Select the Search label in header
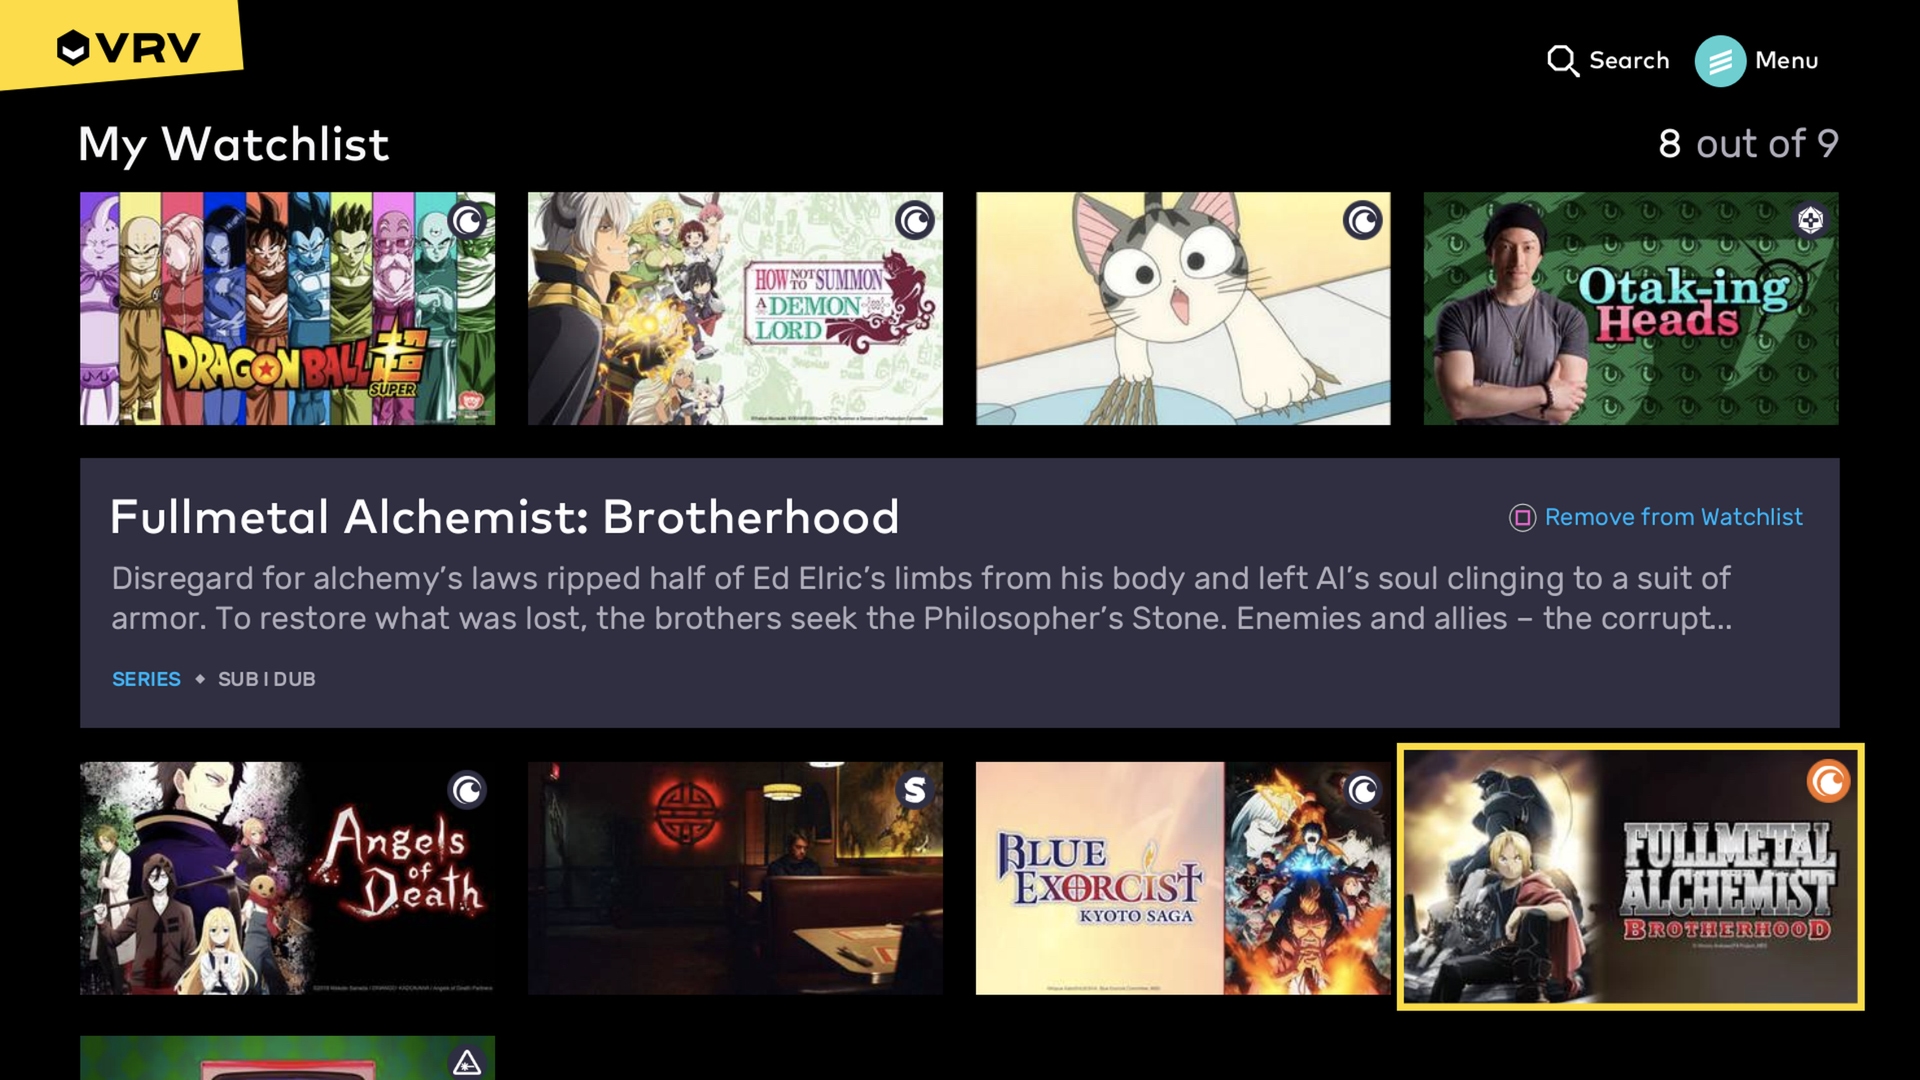Screen dimensions: 1920x1080 [x=1629, y=61]
